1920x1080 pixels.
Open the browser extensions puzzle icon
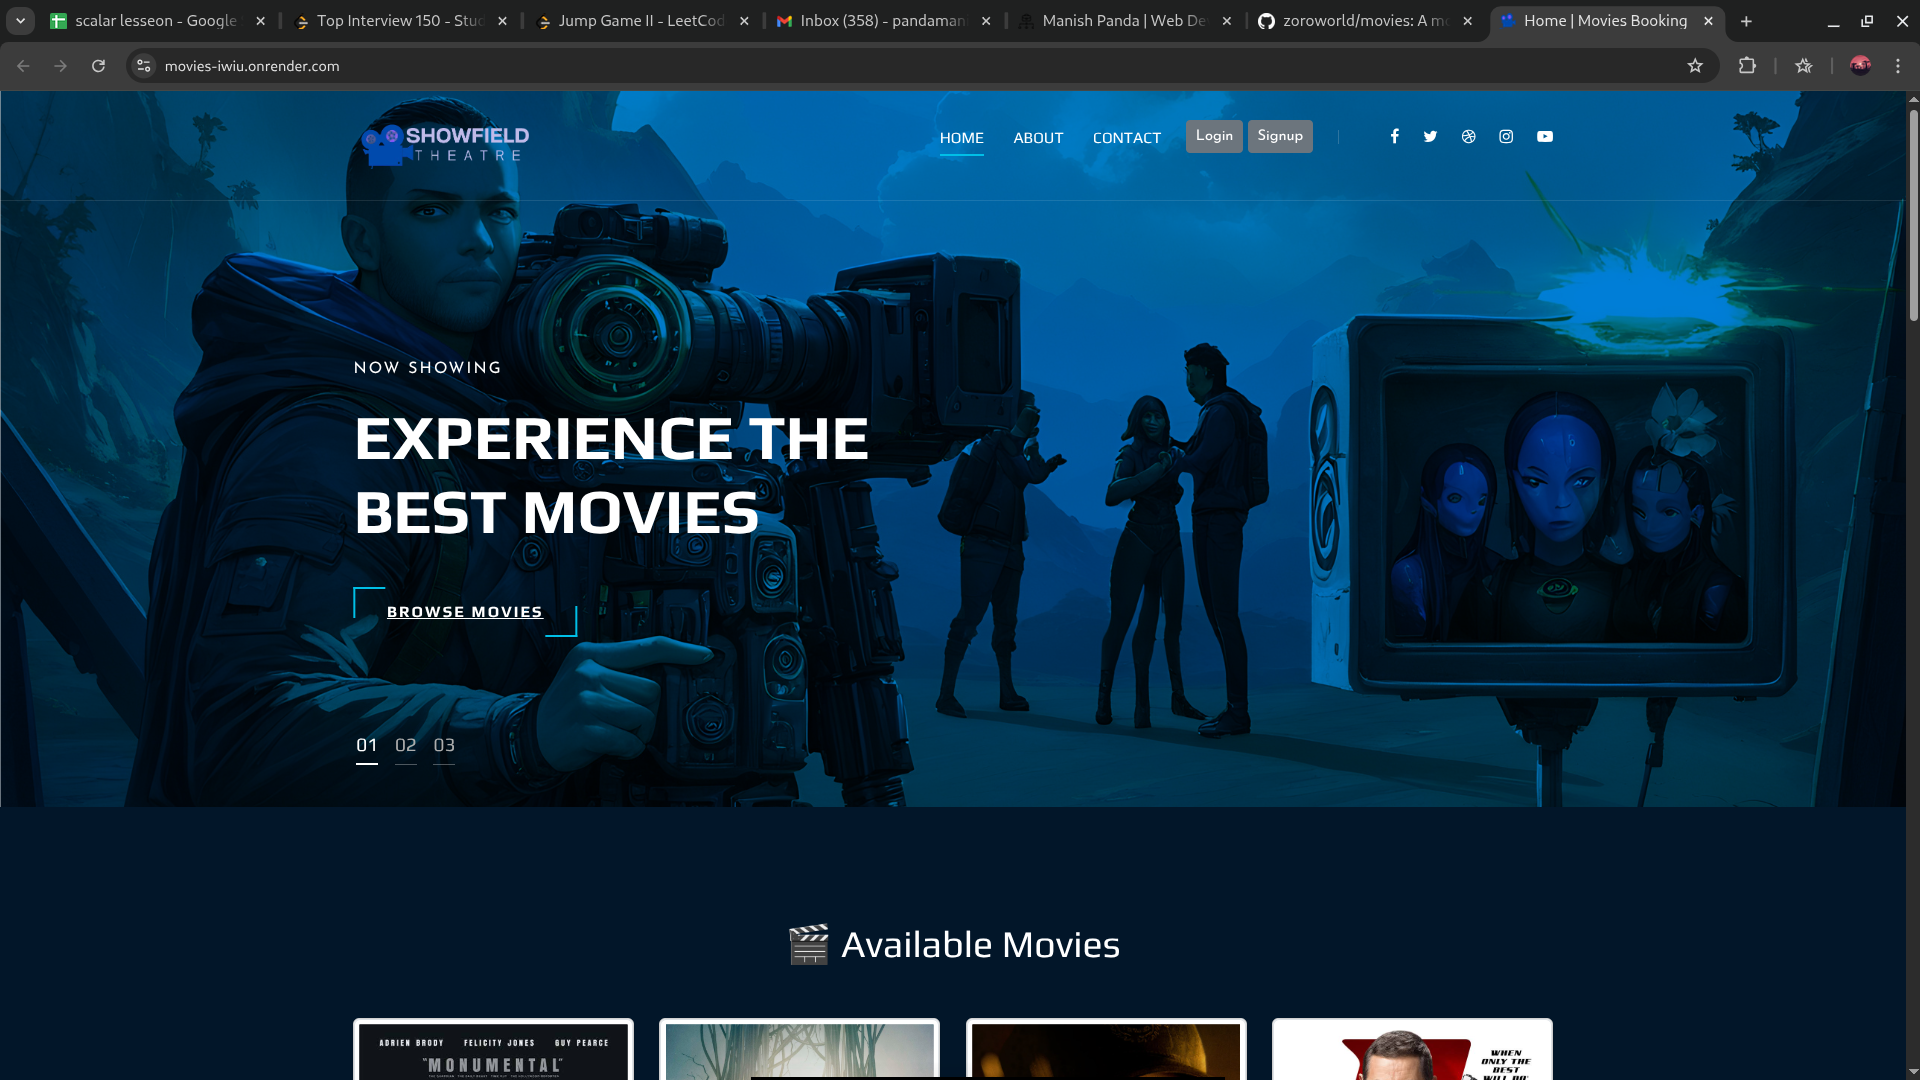[1748, 66]
